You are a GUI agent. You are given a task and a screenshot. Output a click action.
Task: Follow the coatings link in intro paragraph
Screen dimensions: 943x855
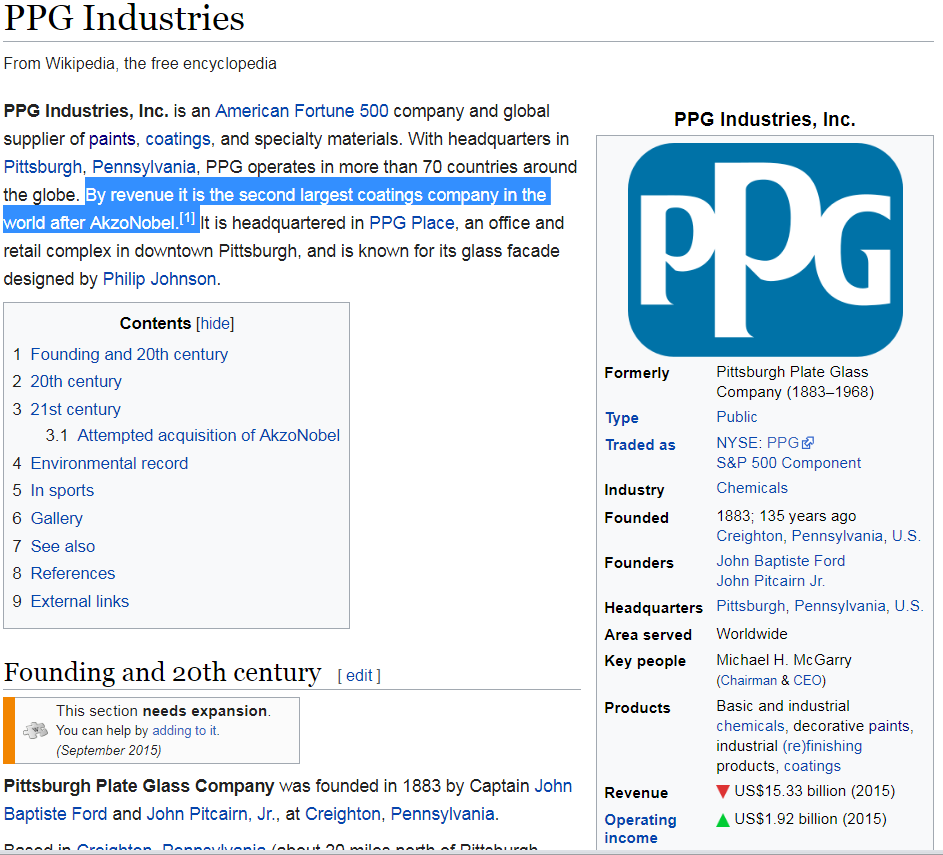click(178, 139)
